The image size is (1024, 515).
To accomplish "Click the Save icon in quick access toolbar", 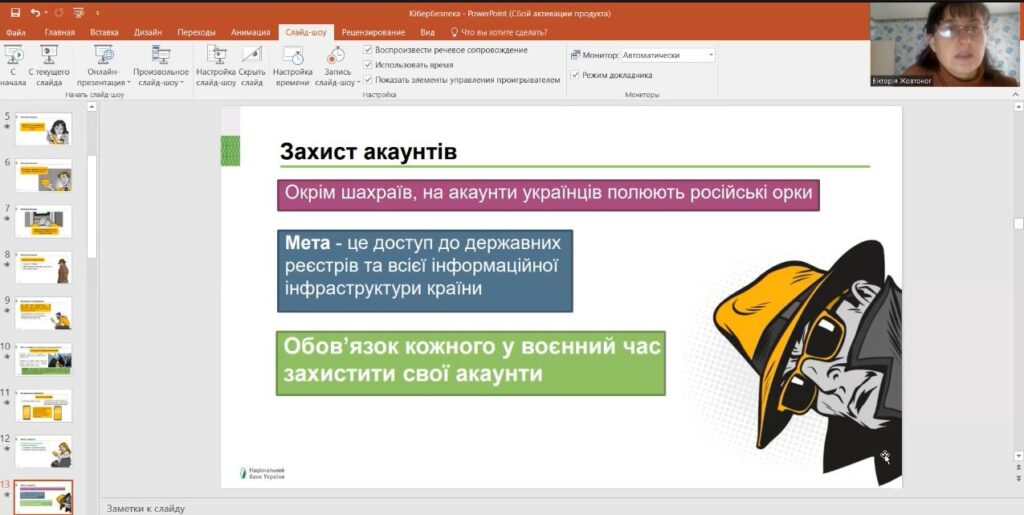I will click(x=15, y=13).
